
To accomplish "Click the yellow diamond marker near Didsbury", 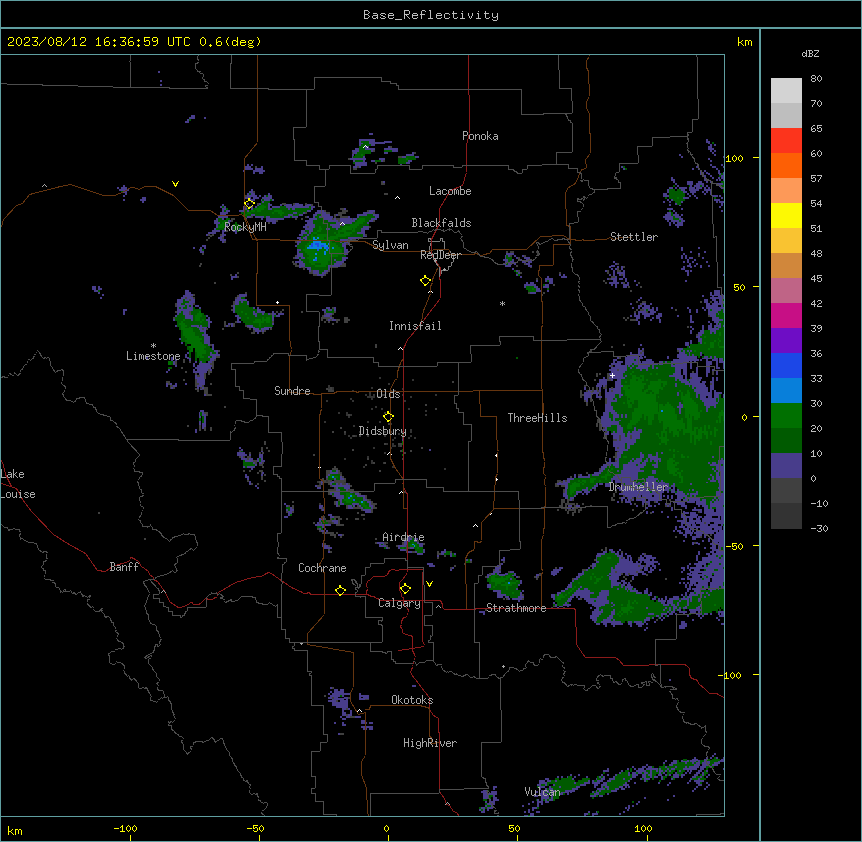I will [389, 417].
